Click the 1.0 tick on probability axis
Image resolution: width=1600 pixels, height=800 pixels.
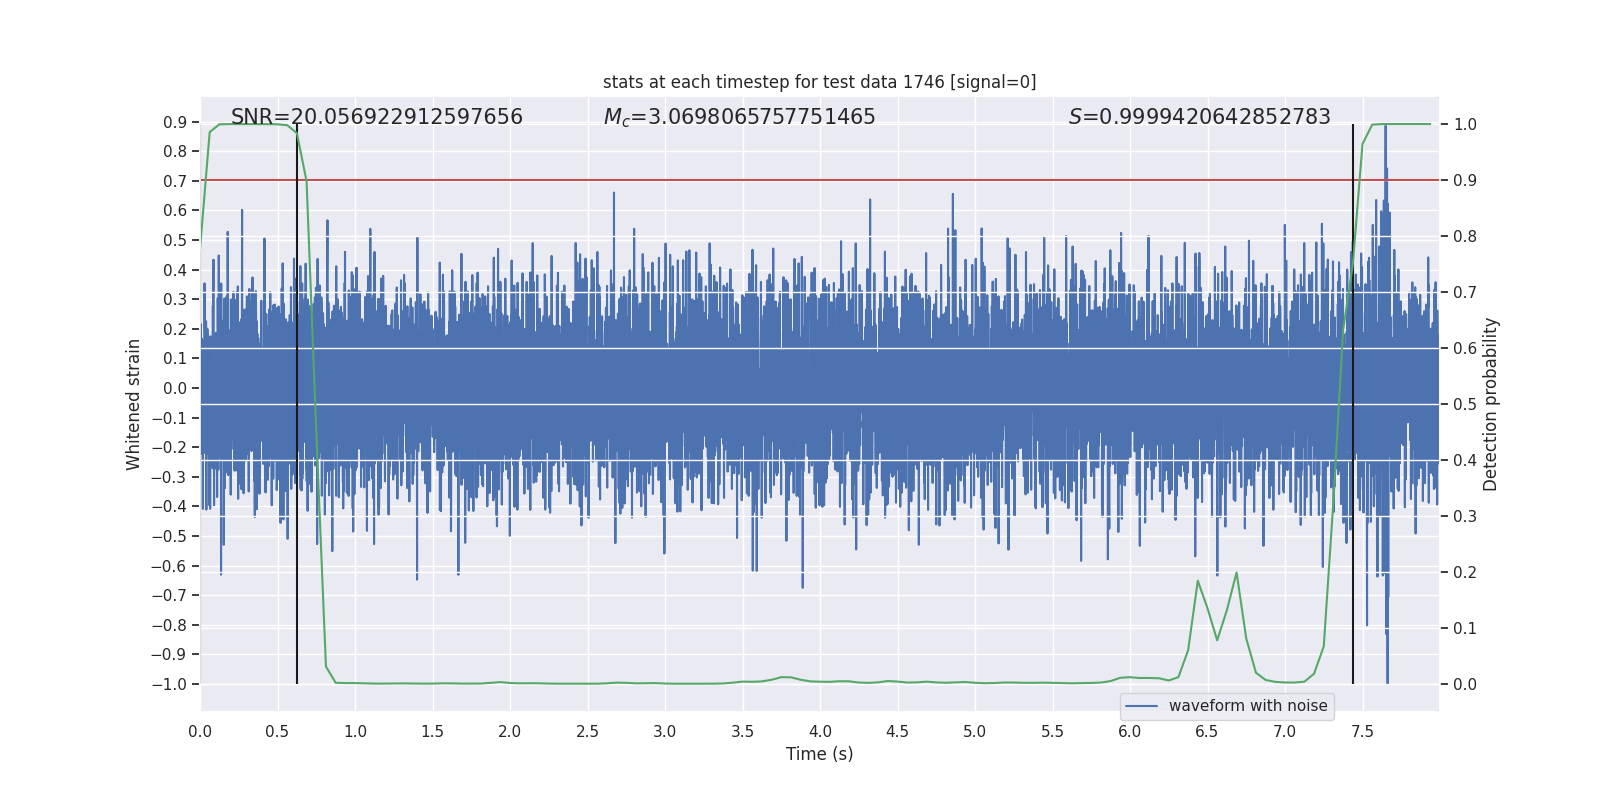point(1465,124)
